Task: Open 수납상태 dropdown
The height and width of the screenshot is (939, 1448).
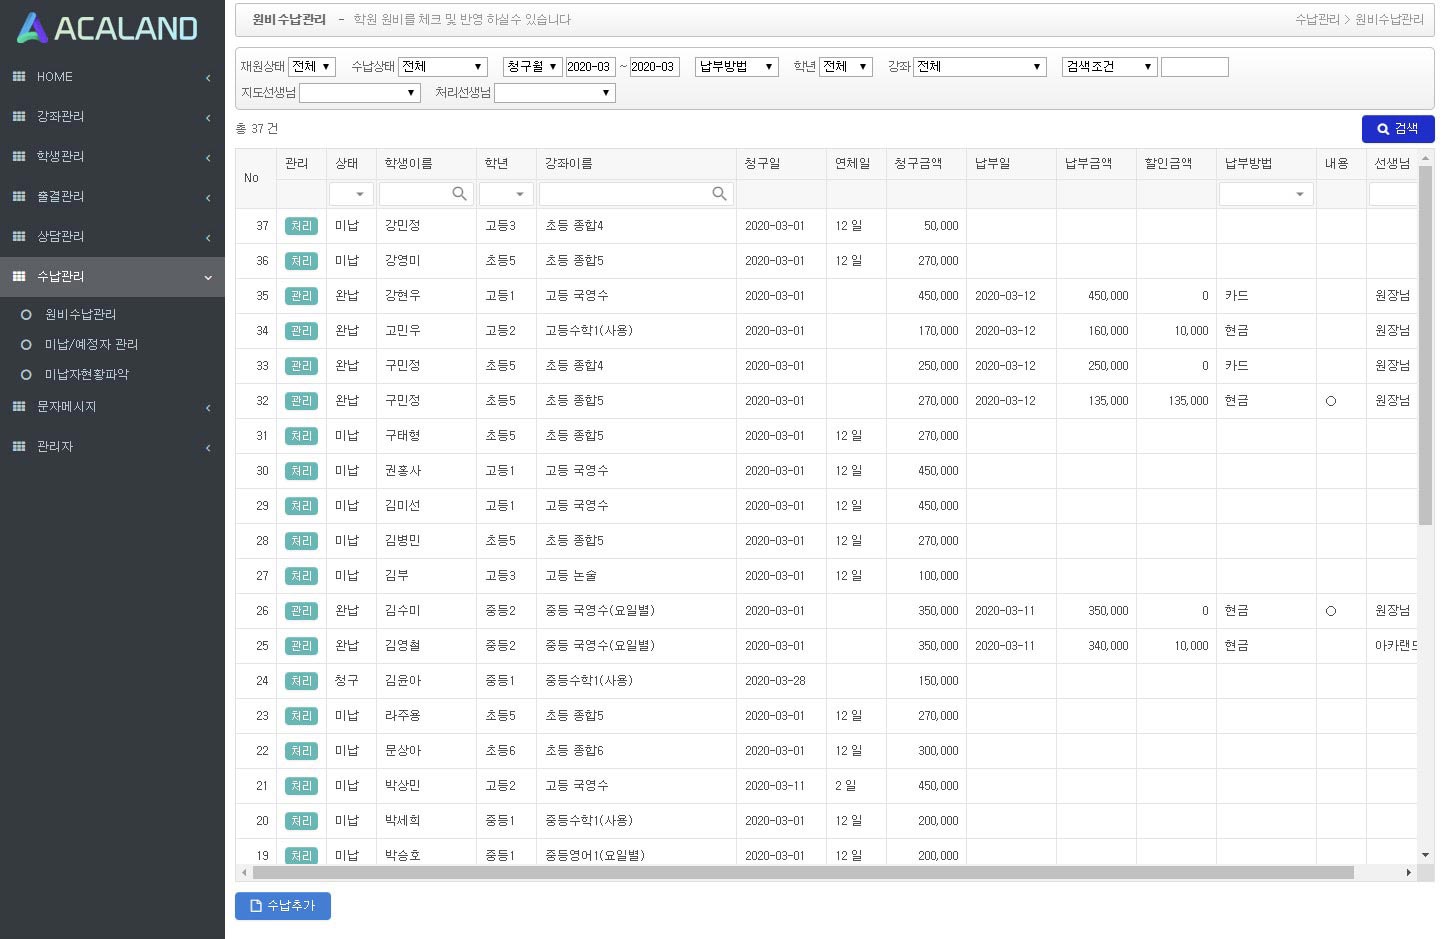Action: coord(443,67)
